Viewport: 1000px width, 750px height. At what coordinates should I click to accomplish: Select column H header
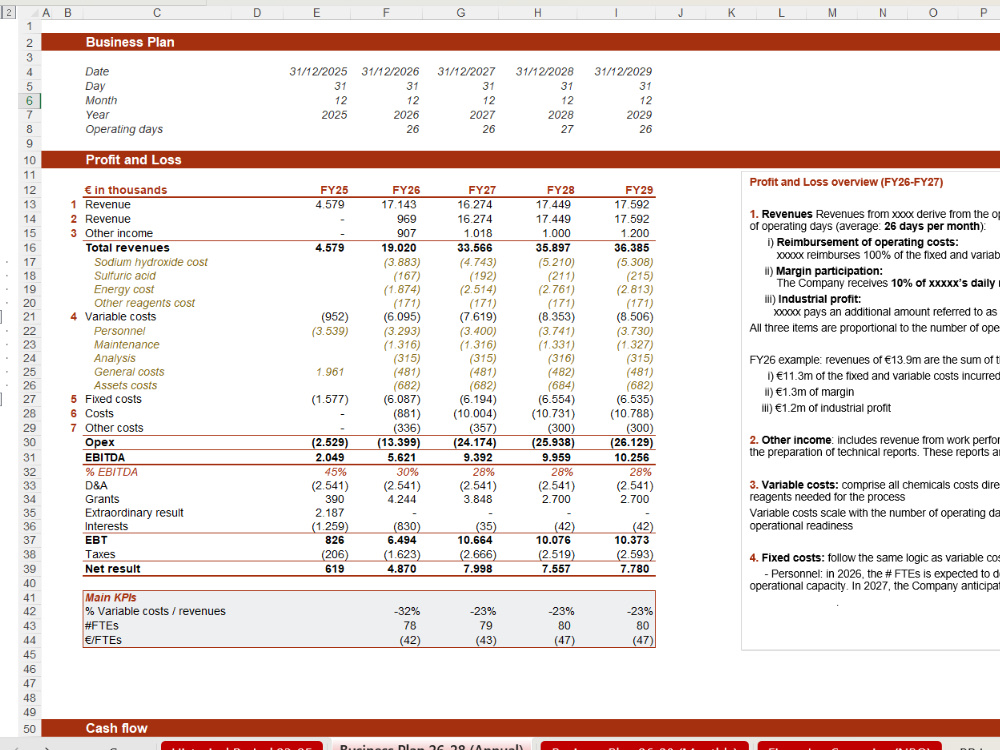(538, 13)
